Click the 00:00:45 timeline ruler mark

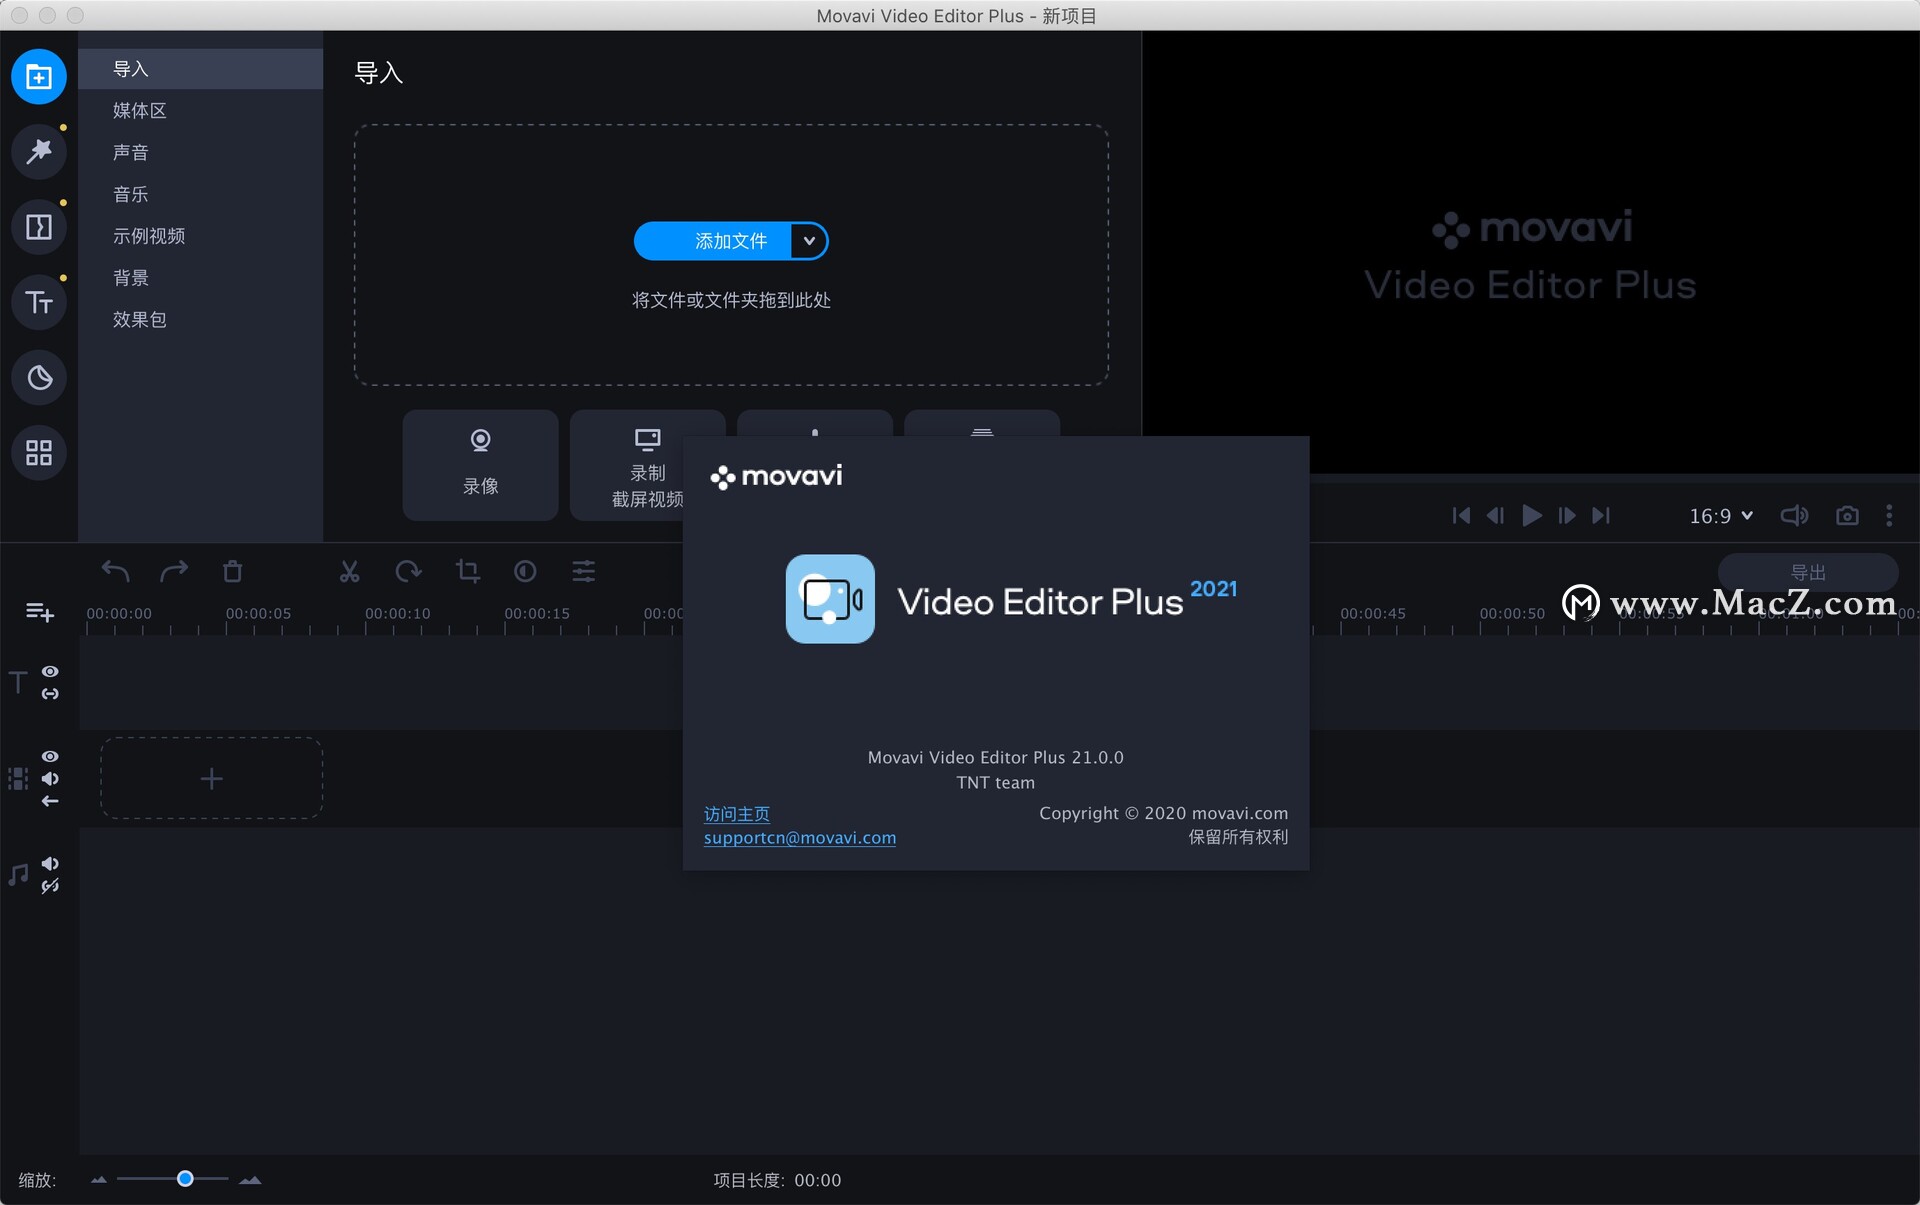pyautogui.click(x=1372, y=613)
